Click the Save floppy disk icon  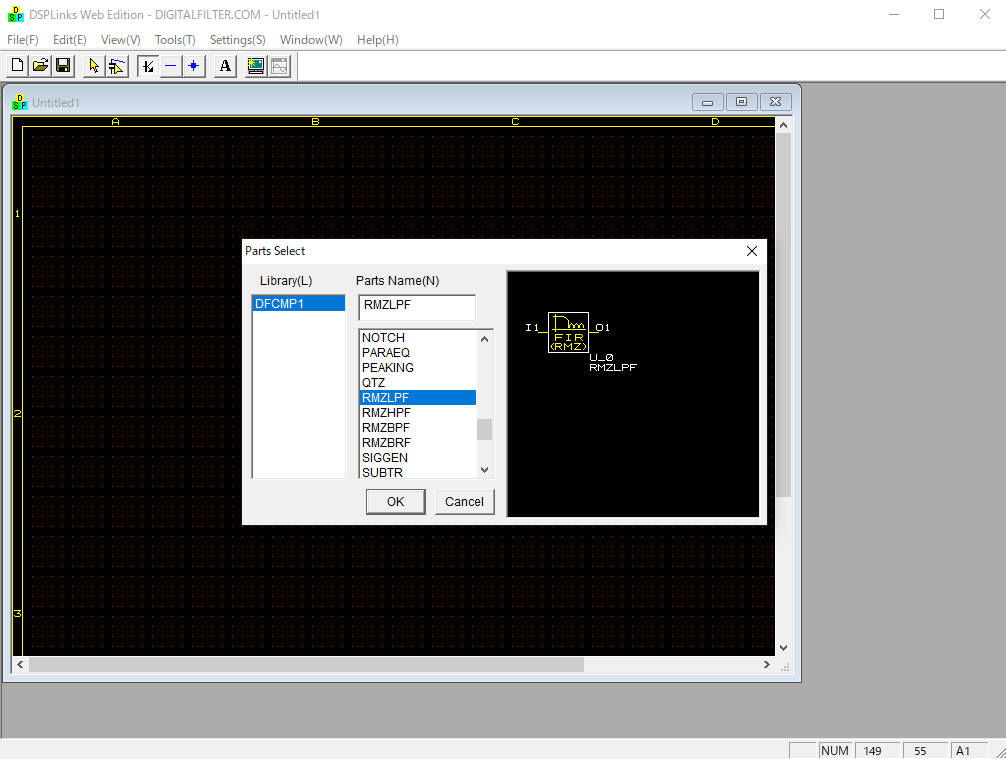[62, 66]
